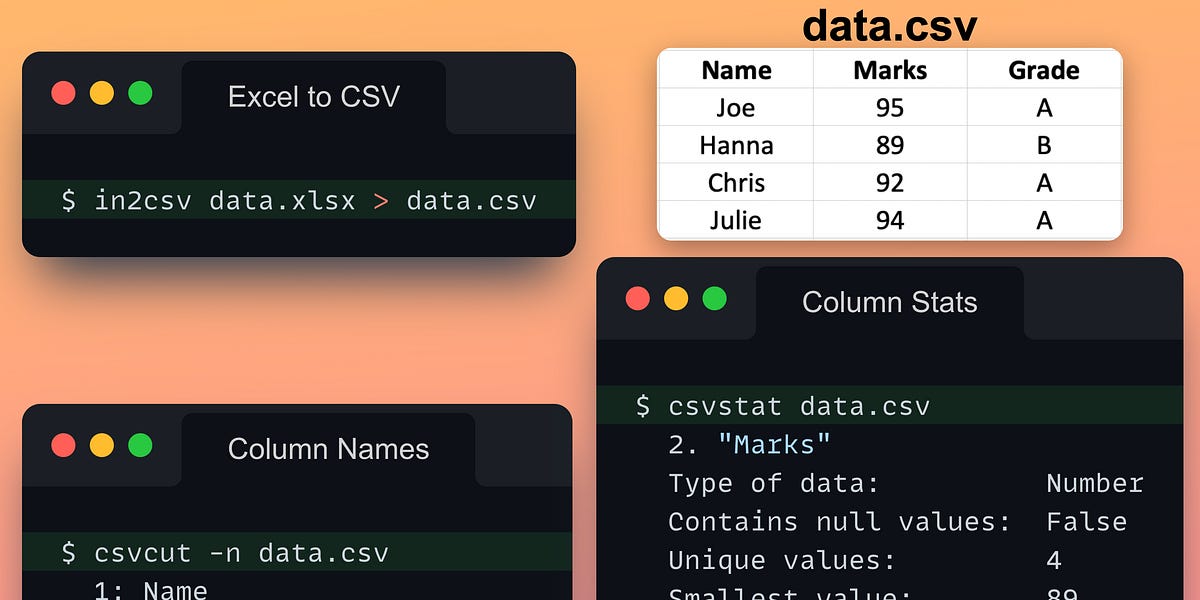Click the red traffic light on Column Stats window
Viewport: 1200px width, 600px height.
pyautogui.click(x=638, y=298)
